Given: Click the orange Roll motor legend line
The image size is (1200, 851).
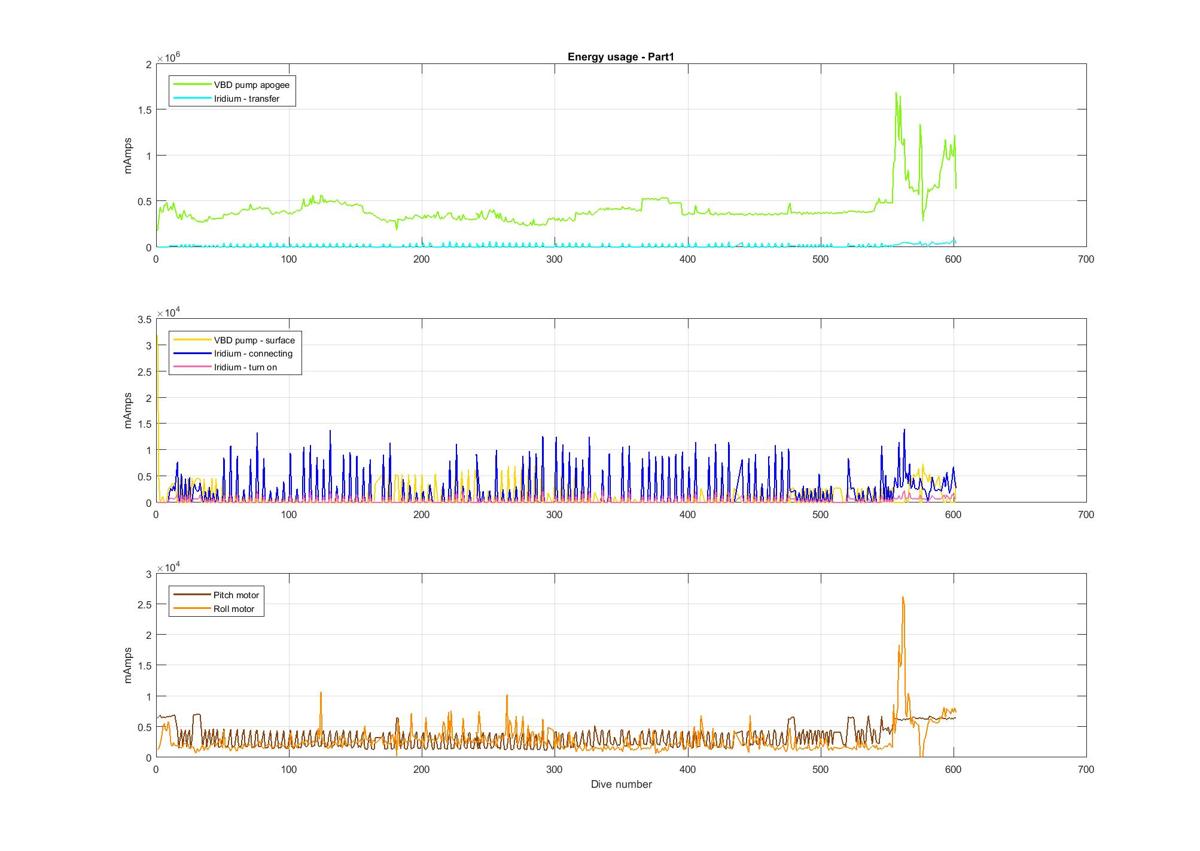Looking at the screenshot, I should (x=191, y=608).
